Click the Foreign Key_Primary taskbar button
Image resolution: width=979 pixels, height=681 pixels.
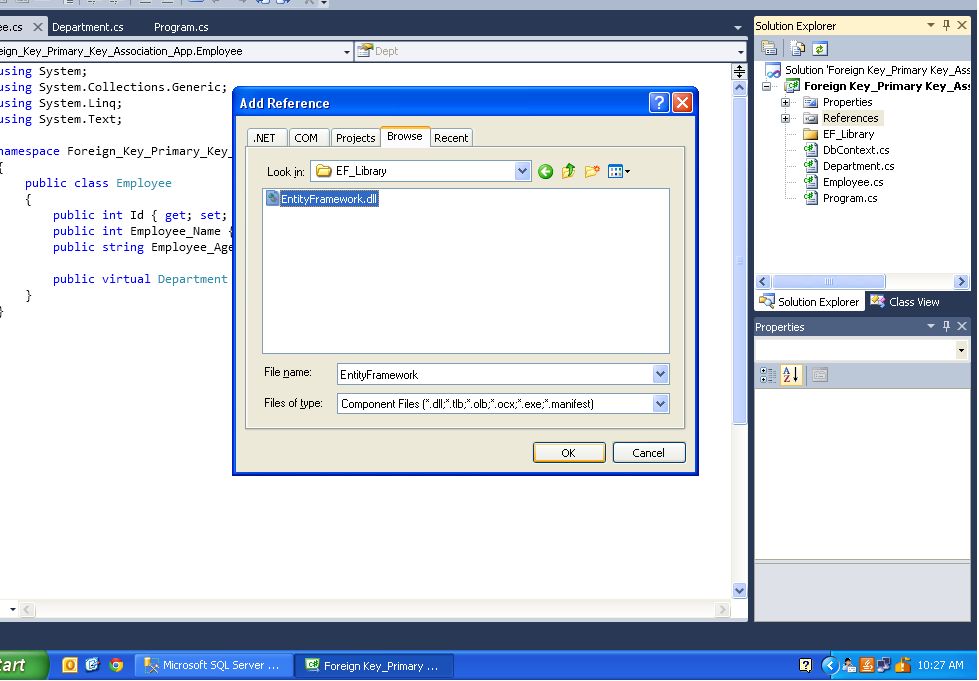[373, 665]
